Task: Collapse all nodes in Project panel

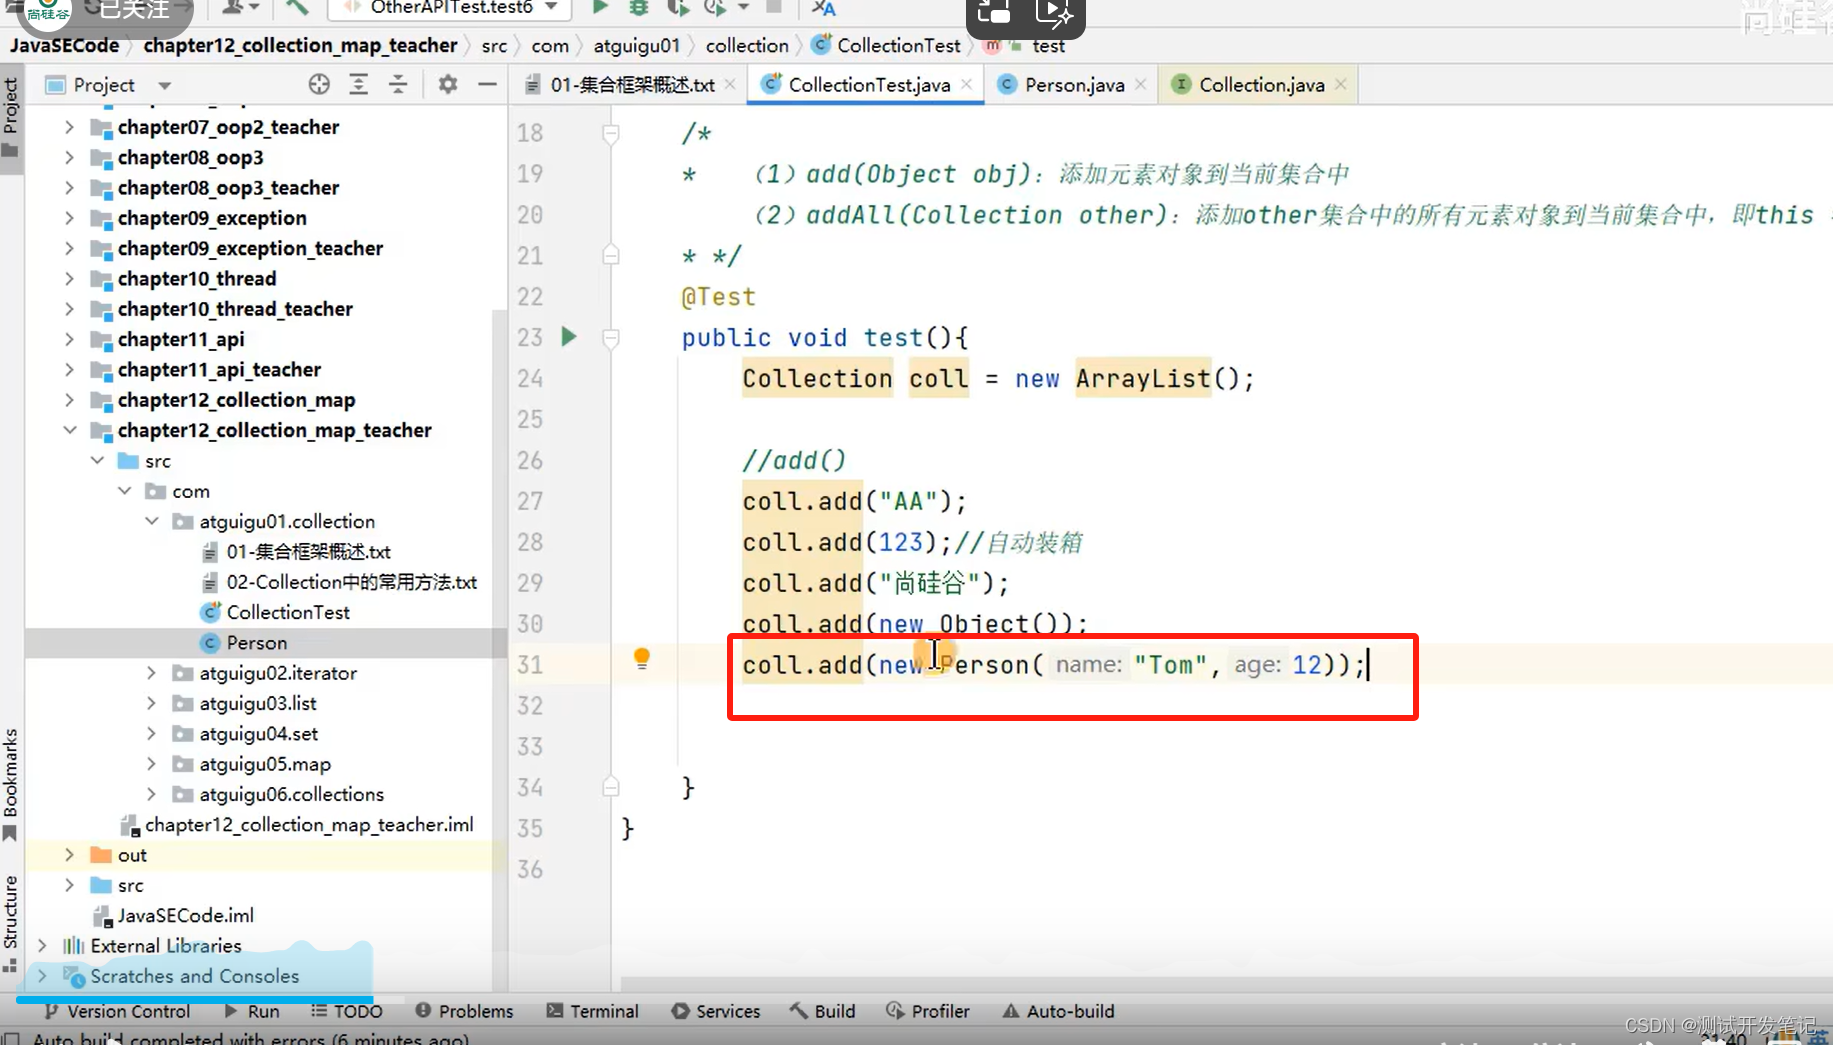Action: click(x=398, y=85)
